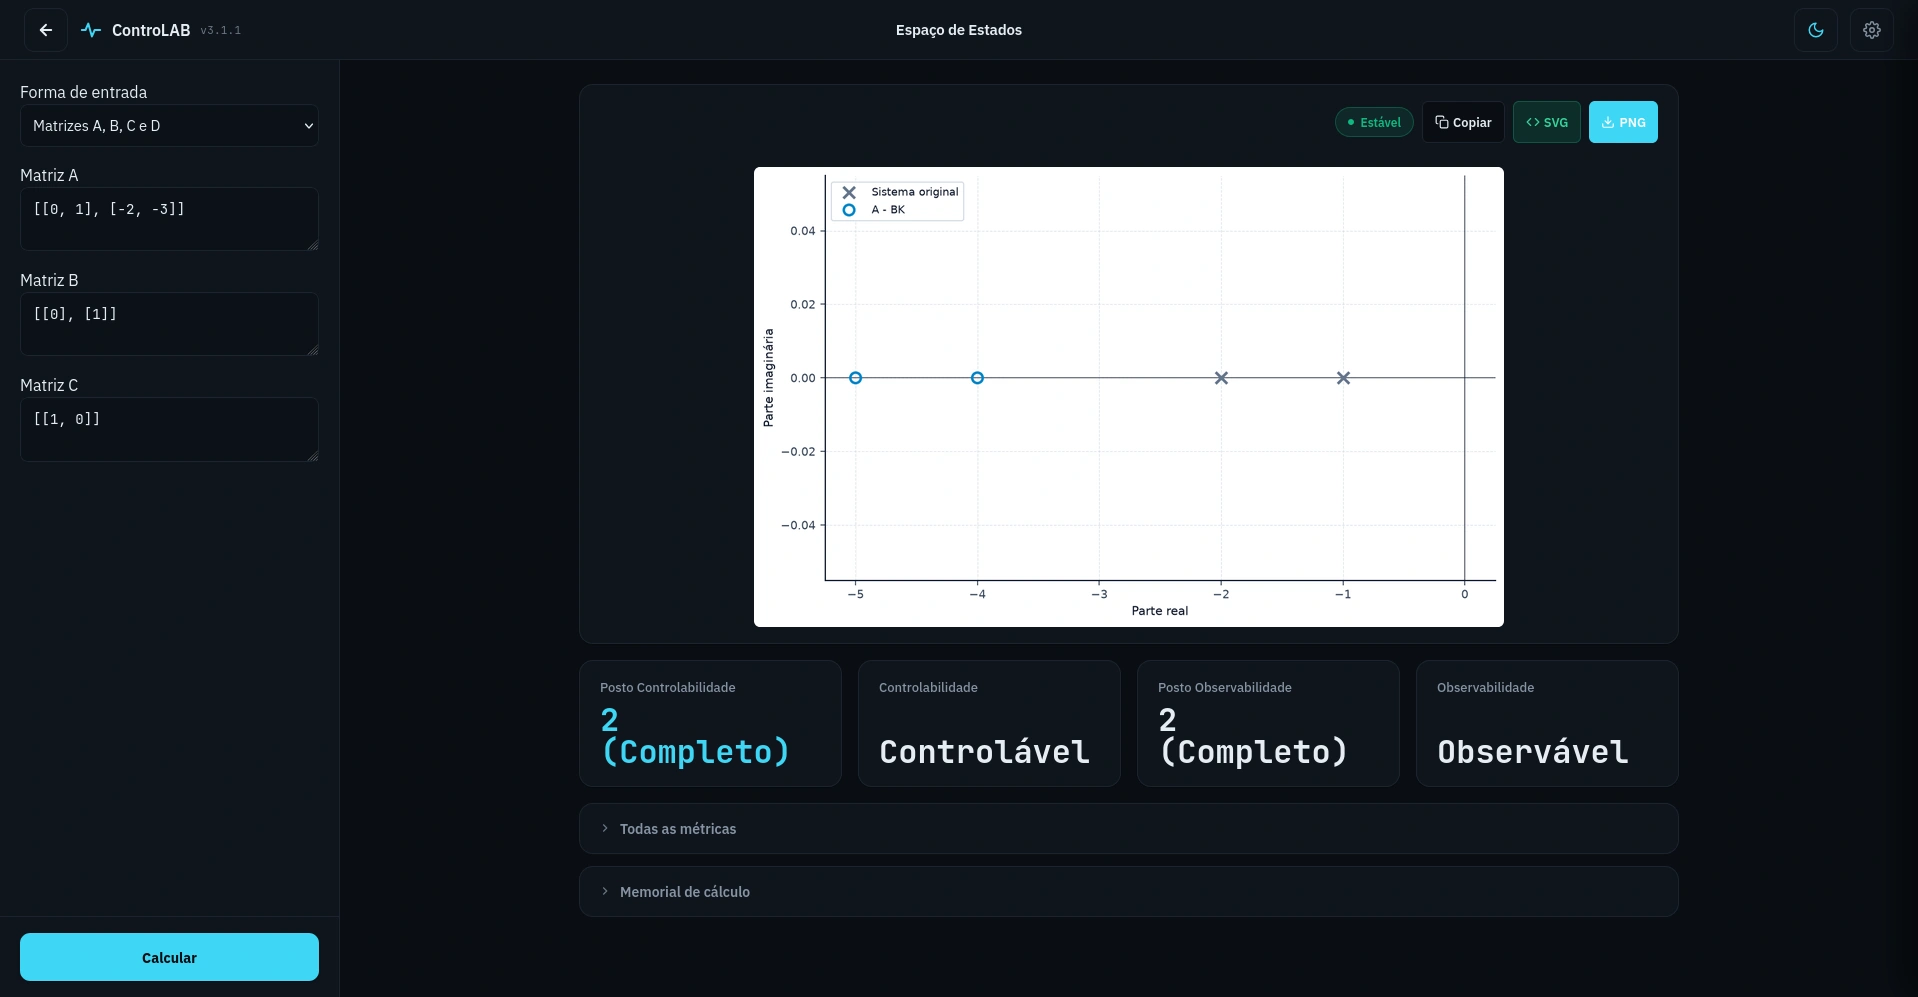
Task: Open Forma de entrada dropdown
Action: [x=169, y=126]
